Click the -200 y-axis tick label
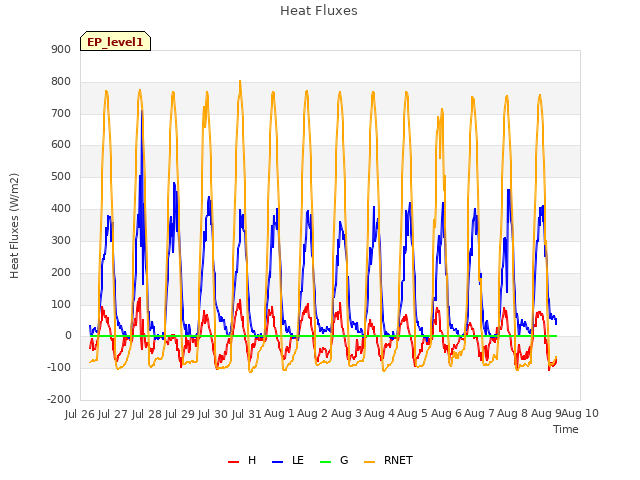The height and width of the screenshot is (480, 640). (59, 399)
